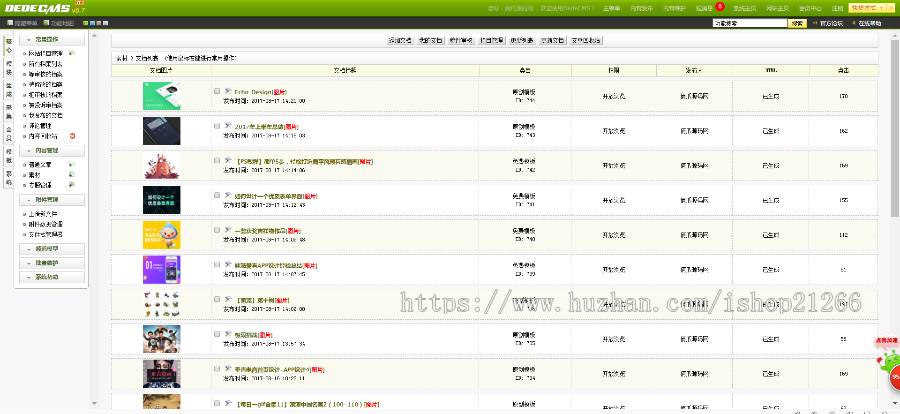
Task: Collapse the 常用操作 sidebar section
Action: click(52, 40)
